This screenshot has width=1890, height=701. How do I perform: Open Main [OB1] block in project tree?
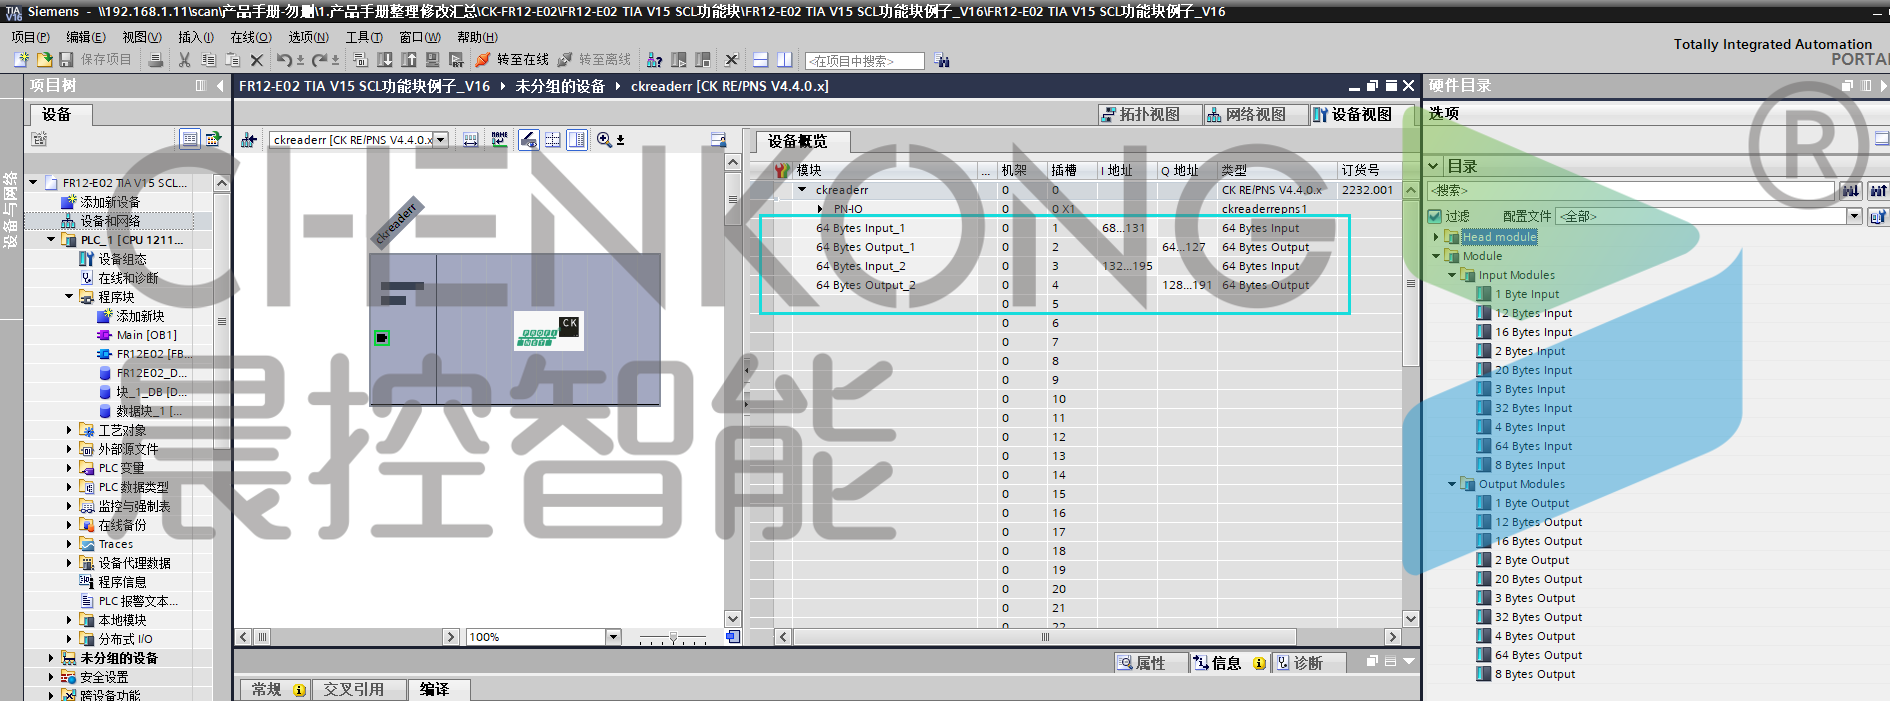pyautogui.click(x=146, y=335)
